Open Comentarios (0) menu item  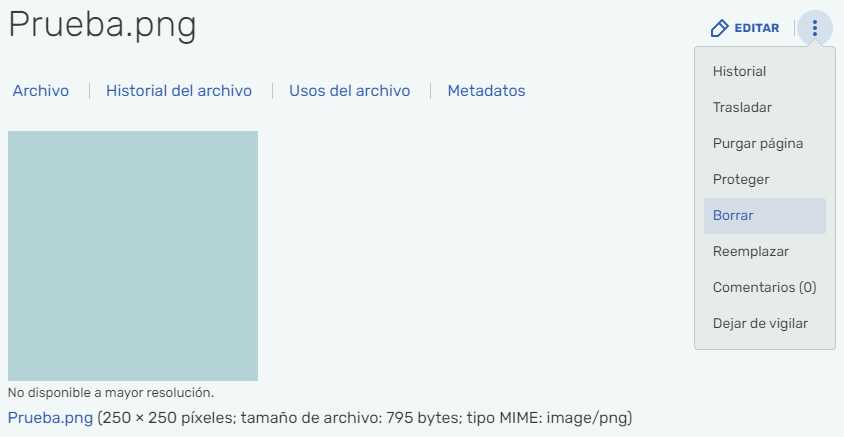pyautogui.click(x=764, y=288)
